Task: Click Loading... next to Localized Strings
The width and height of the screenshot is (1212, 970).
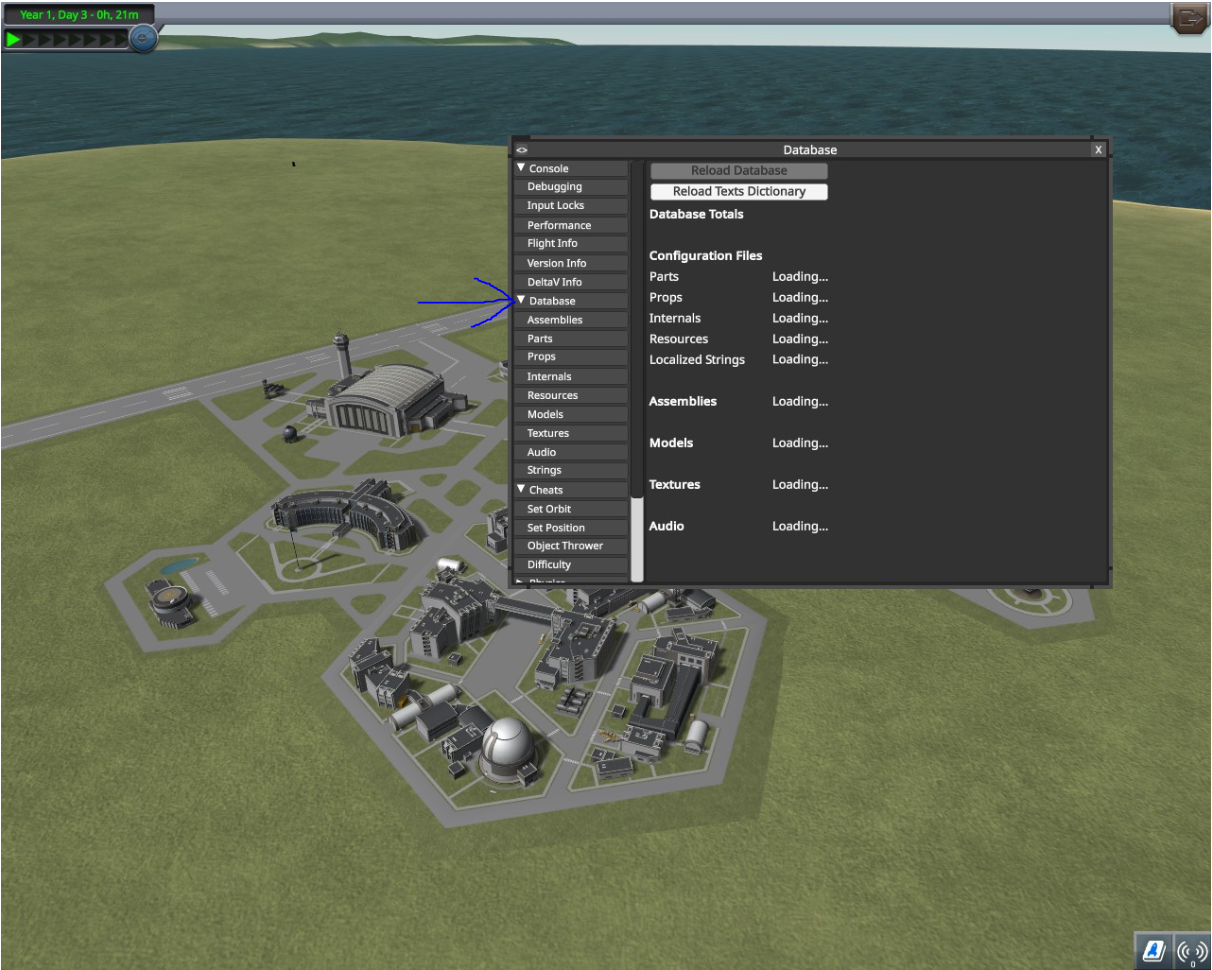Action: (x=800, y=360)
